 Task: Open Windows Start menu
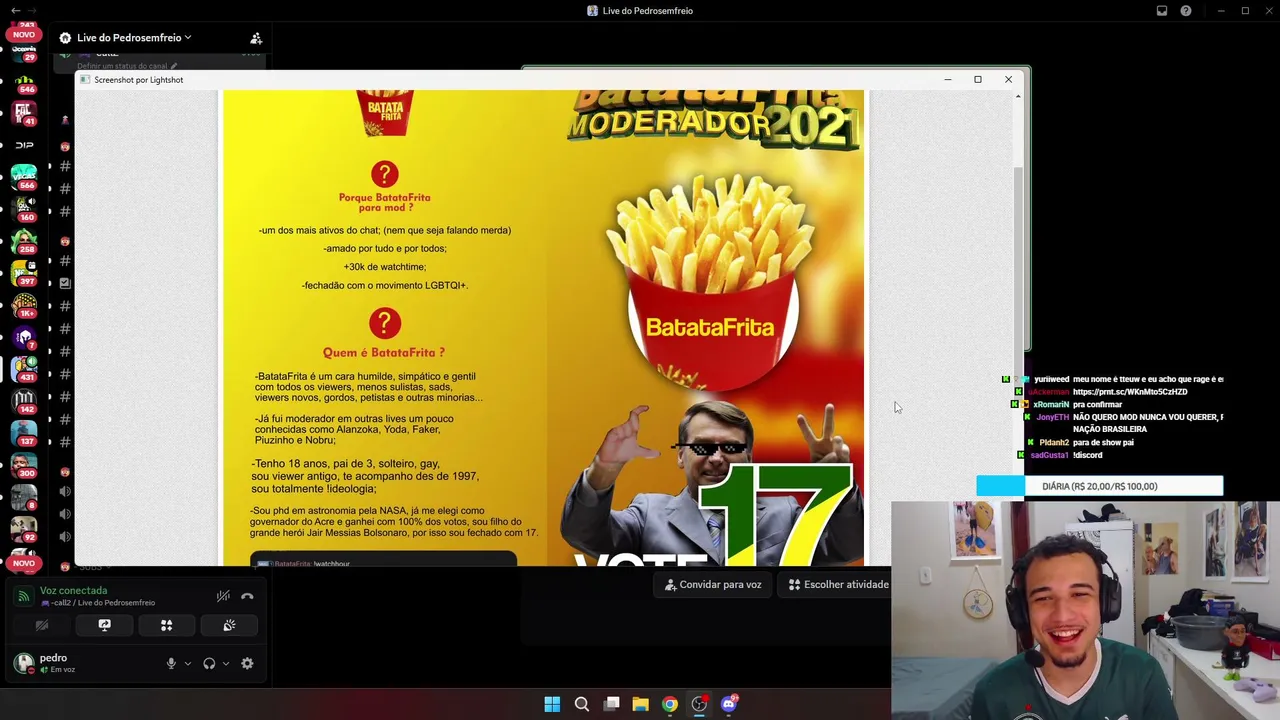552,704
